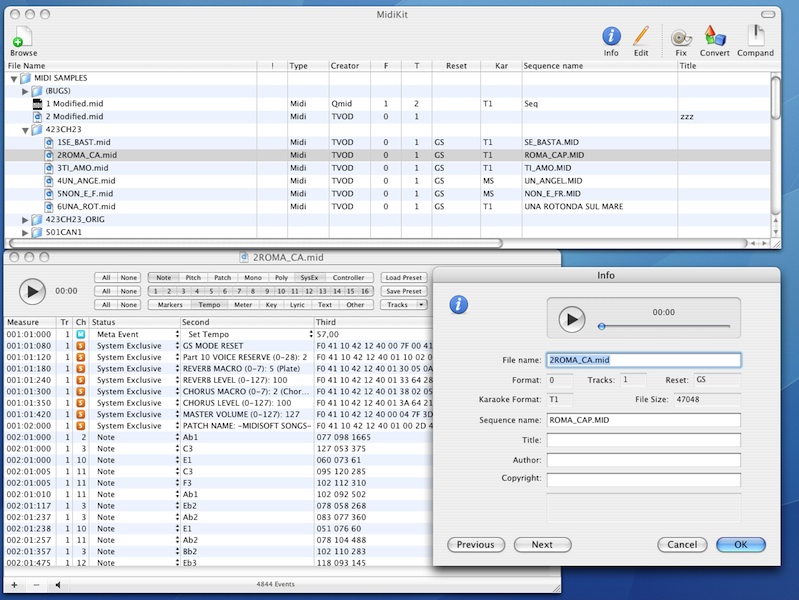
Task: Click the Creator column header
Action: (348, 65)
